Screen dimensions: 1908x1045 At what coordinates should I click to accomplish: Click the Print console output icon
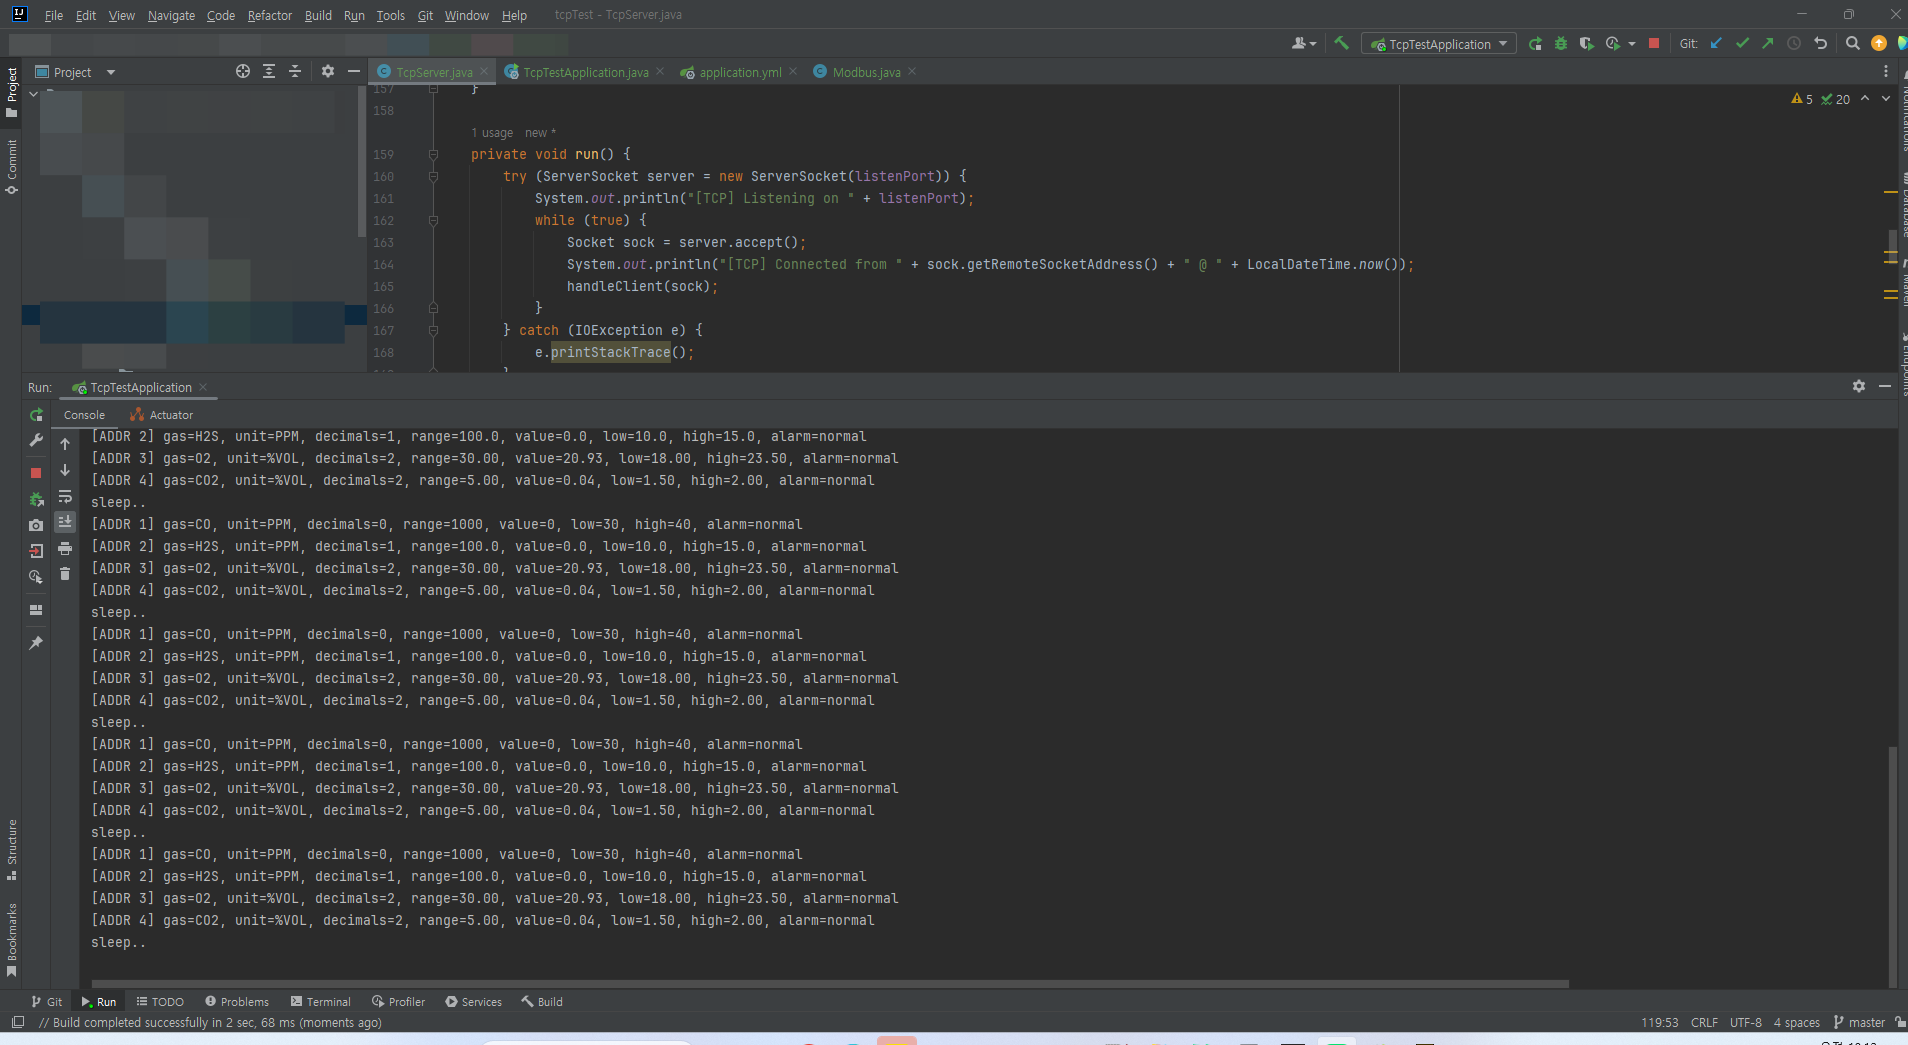click(x=65, y=548)
